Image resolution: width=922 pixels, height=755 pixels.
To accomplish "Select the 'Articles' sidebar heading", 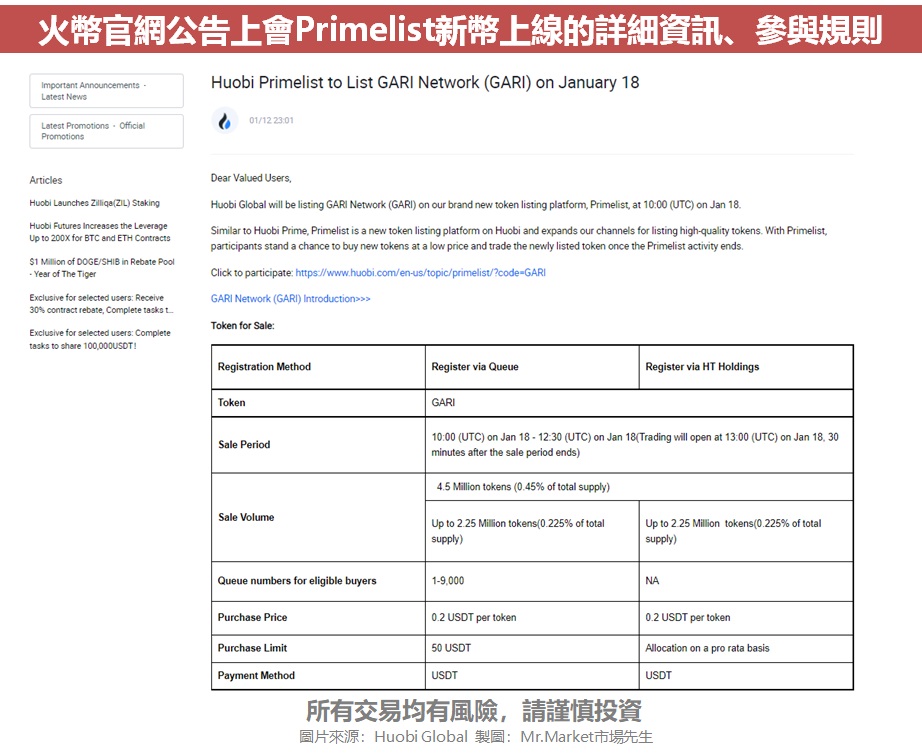I will point(46,180).
